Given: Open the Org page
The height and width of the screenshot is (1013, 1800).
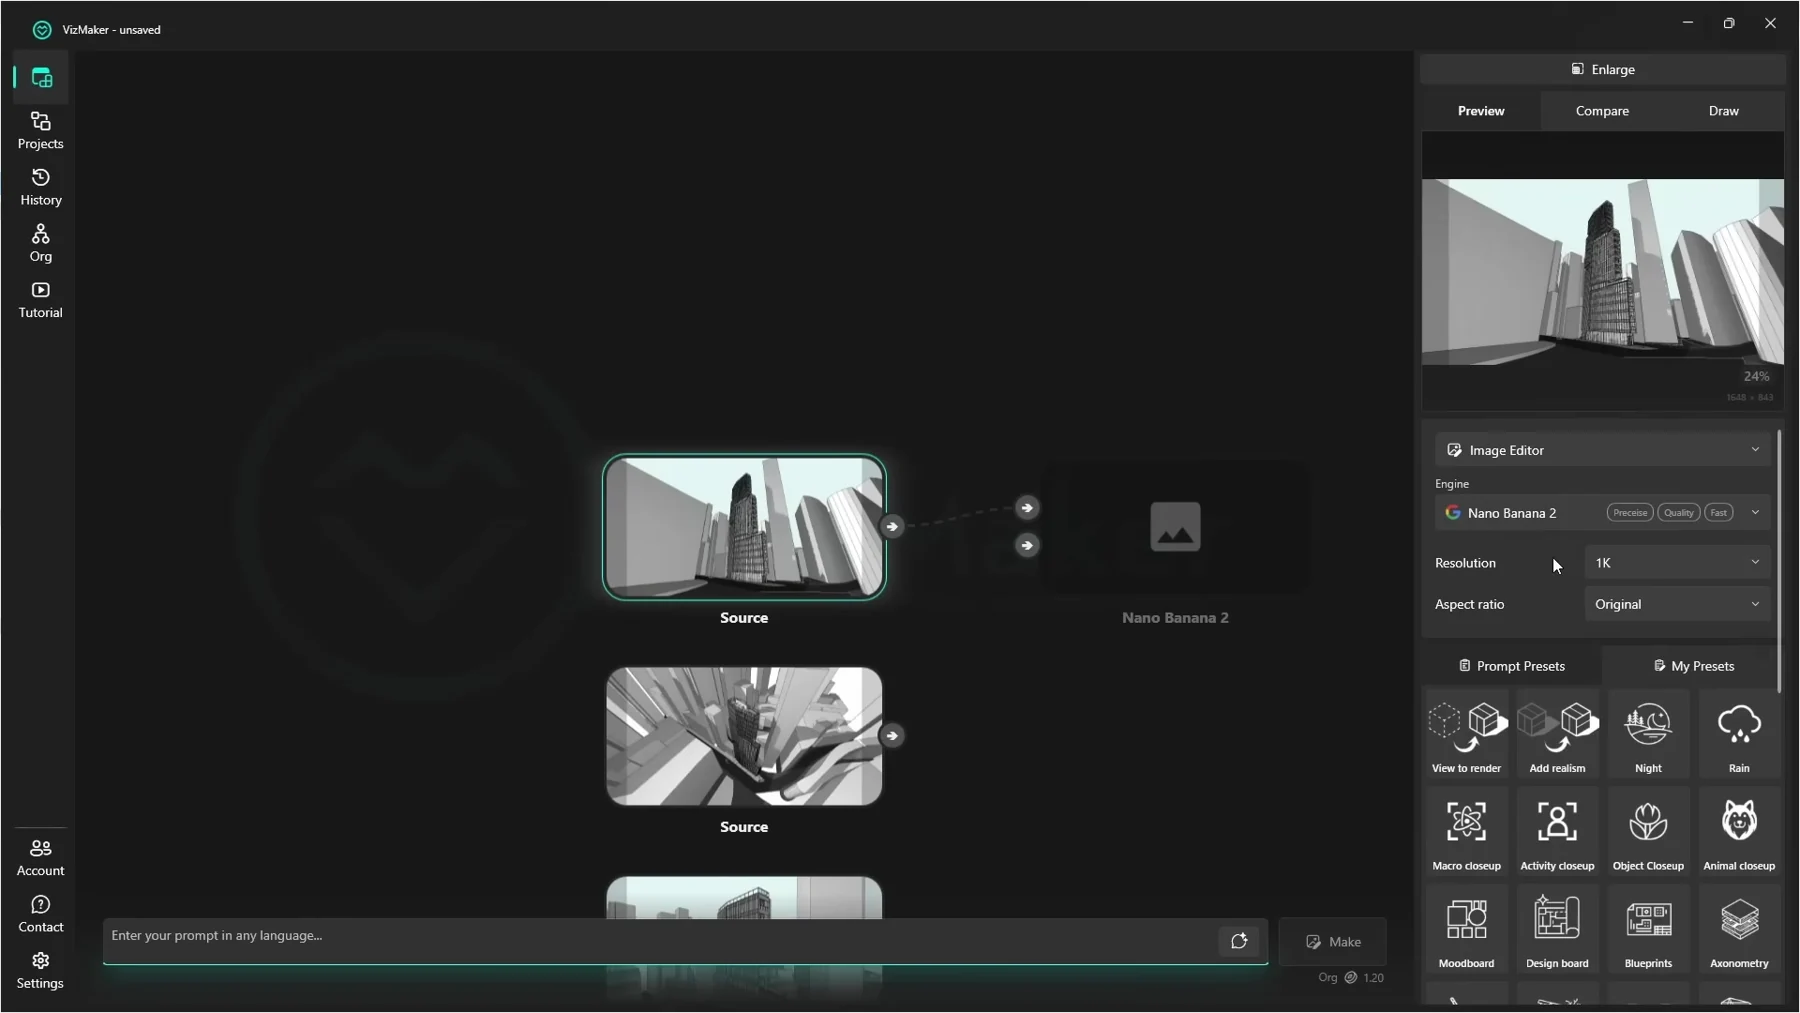Looking at the screenshot, I should coord(41,243).
